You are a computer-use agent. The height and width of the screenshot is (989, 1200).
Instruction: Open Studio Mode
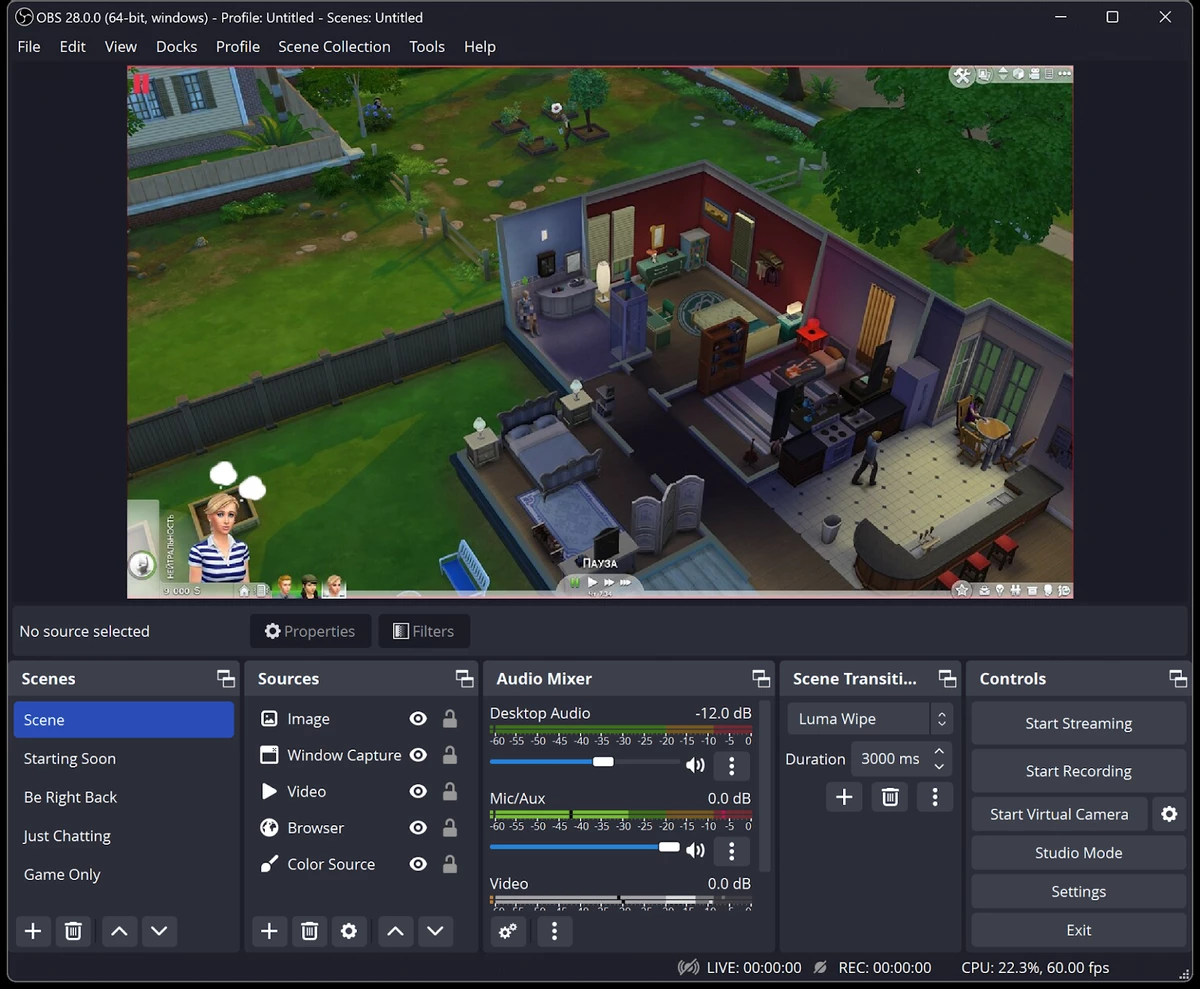tap(1078, 853)
